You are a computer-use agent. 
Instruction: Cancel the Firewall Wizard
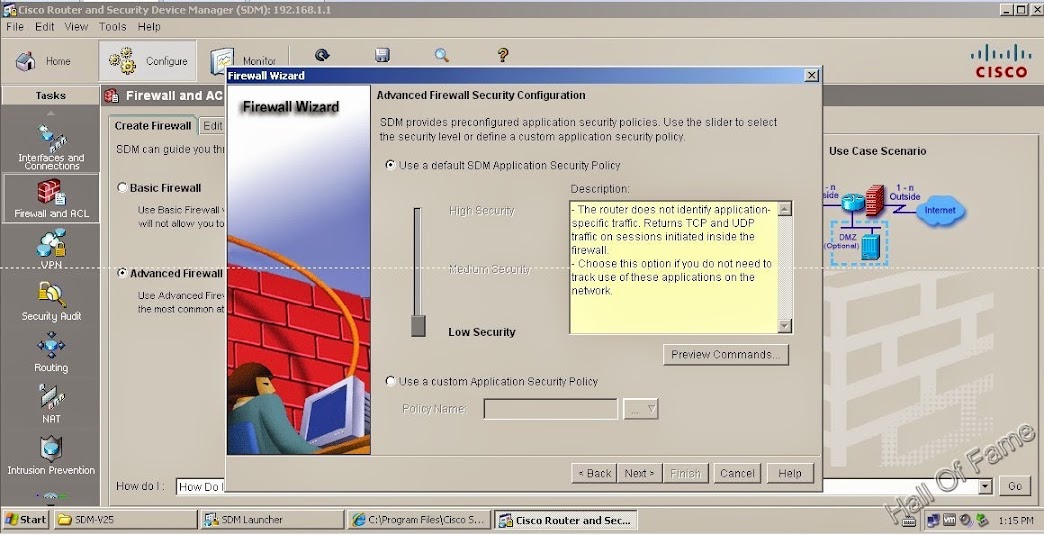737,473
